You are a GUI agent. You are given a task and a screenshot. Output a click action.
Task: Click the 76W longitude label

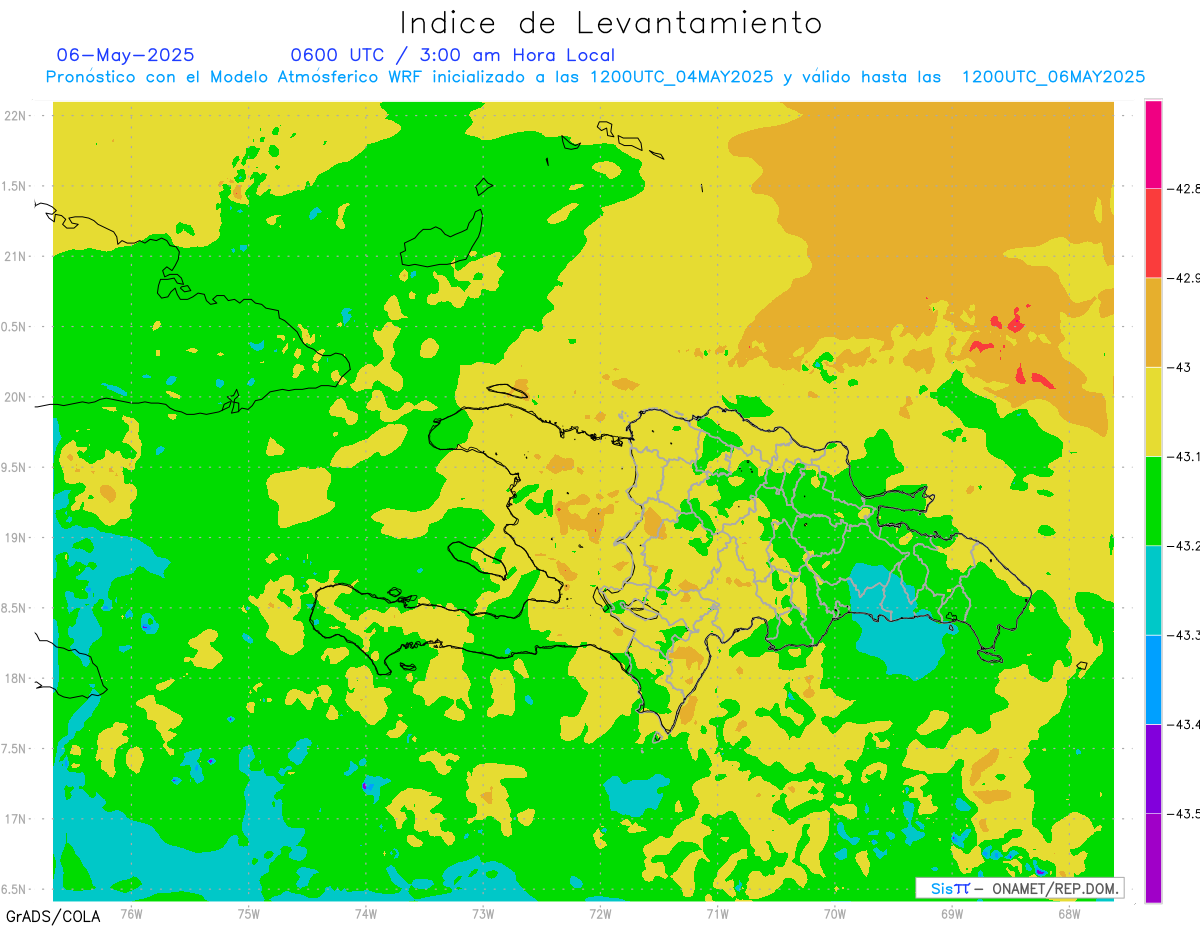[x=131, y=913]
